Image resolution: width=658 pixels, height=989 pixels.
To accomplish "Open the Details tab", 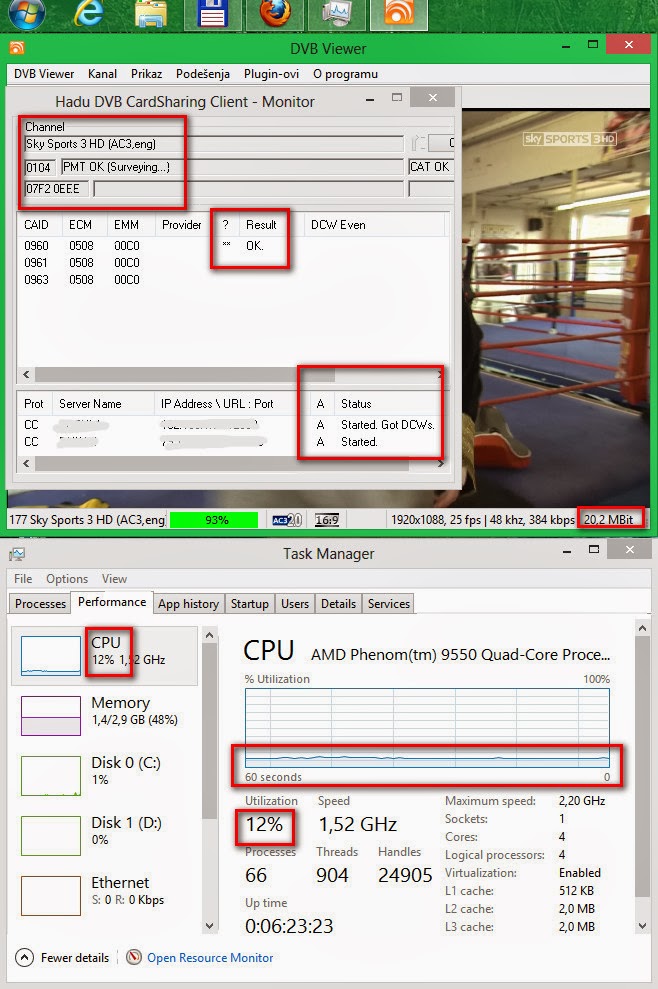I will (x=338, y=604).
